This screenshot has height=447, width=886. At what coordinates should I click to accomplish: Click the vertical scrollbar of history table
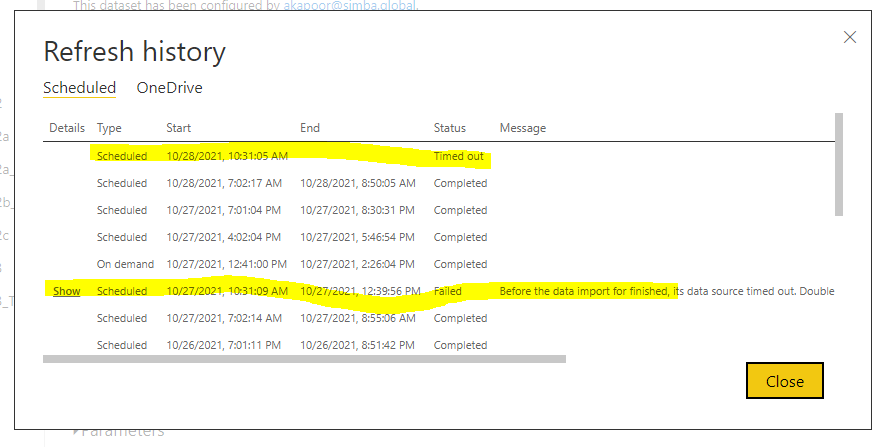tap(839, 164)
